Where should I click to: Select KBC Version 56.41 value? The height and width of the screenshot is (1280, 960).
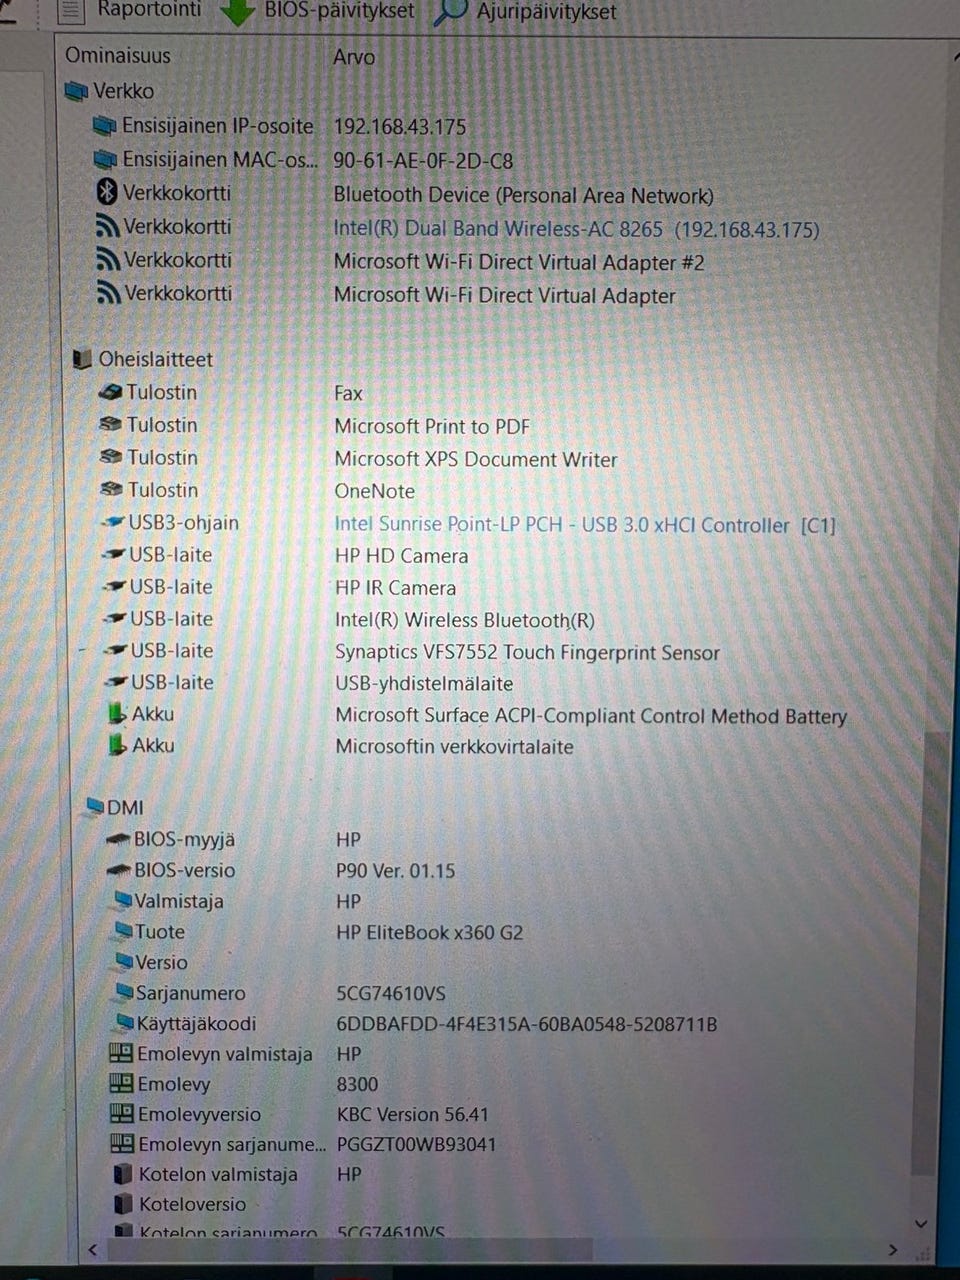click(x=413, y=1114)
